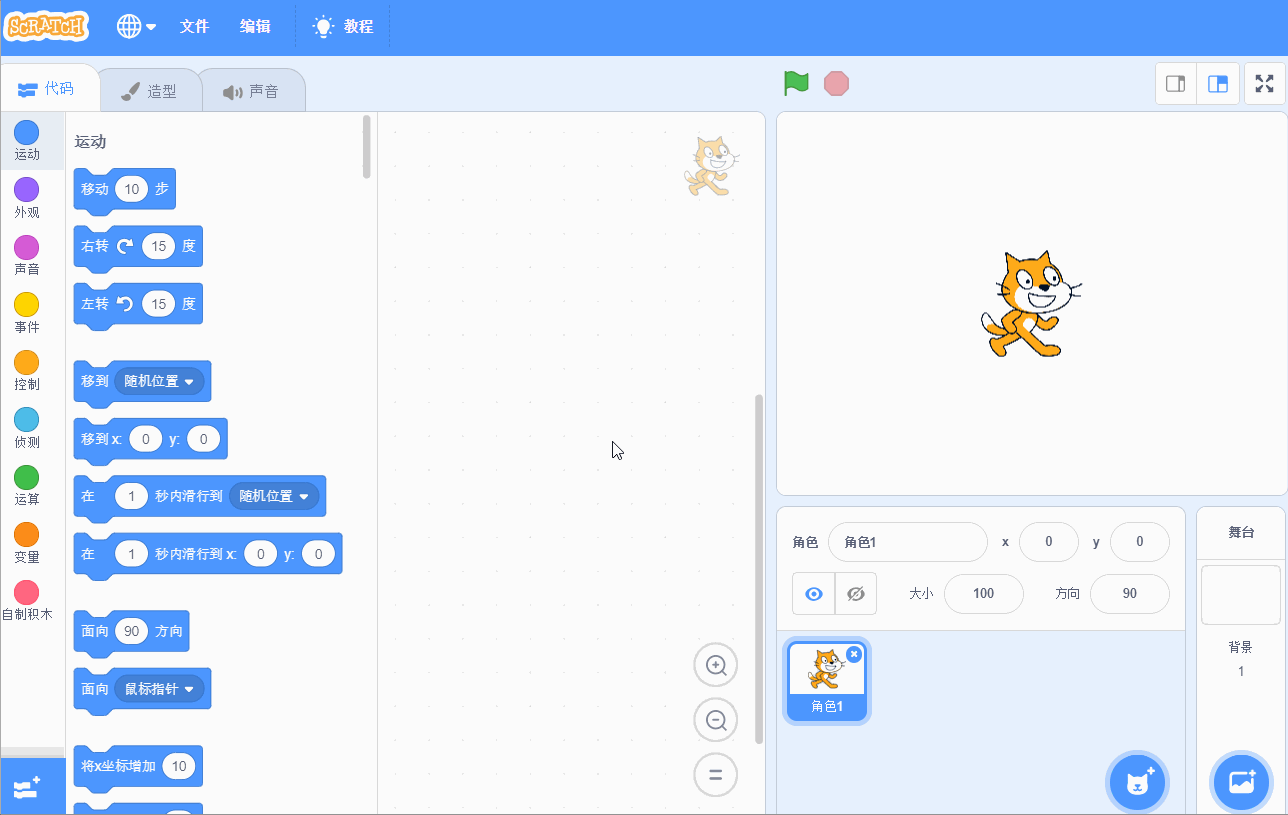Viewport: 1288px width, 815px height.
Task: Select the 侦测 block category
Action: click(x=27, y=428)
